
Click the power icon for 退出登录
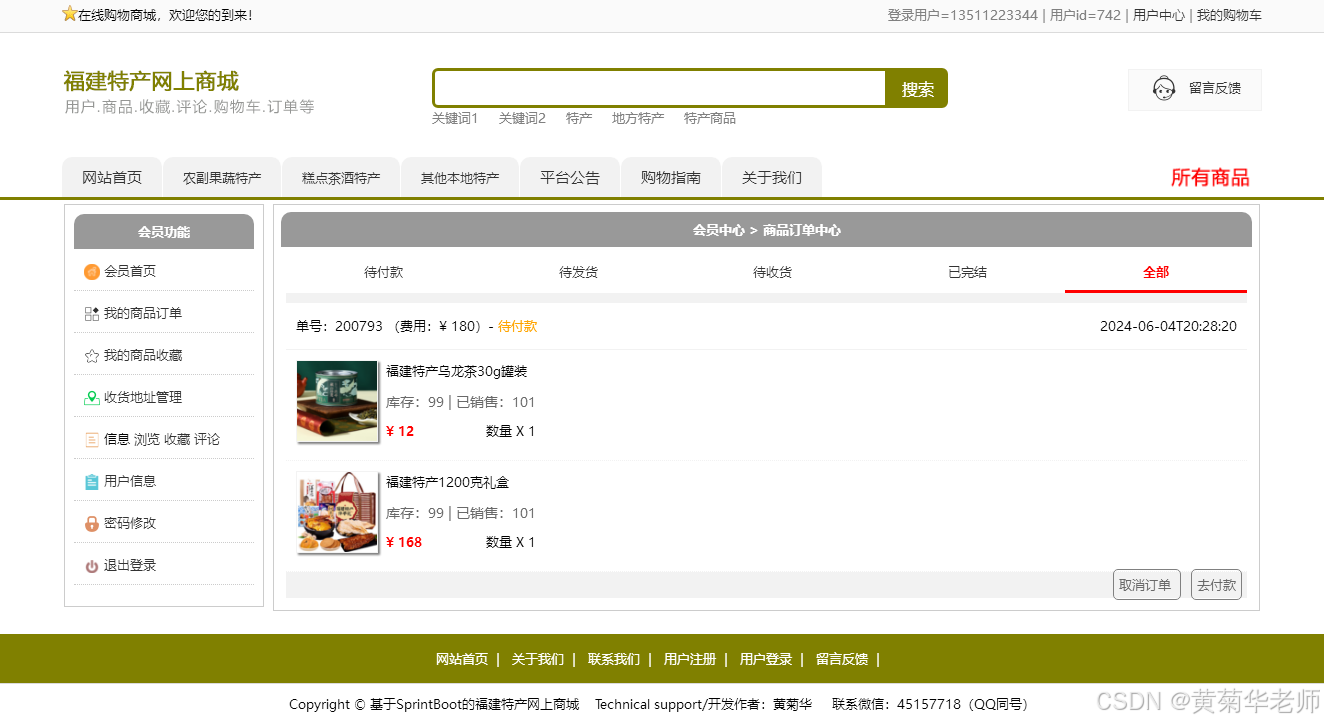92,566
